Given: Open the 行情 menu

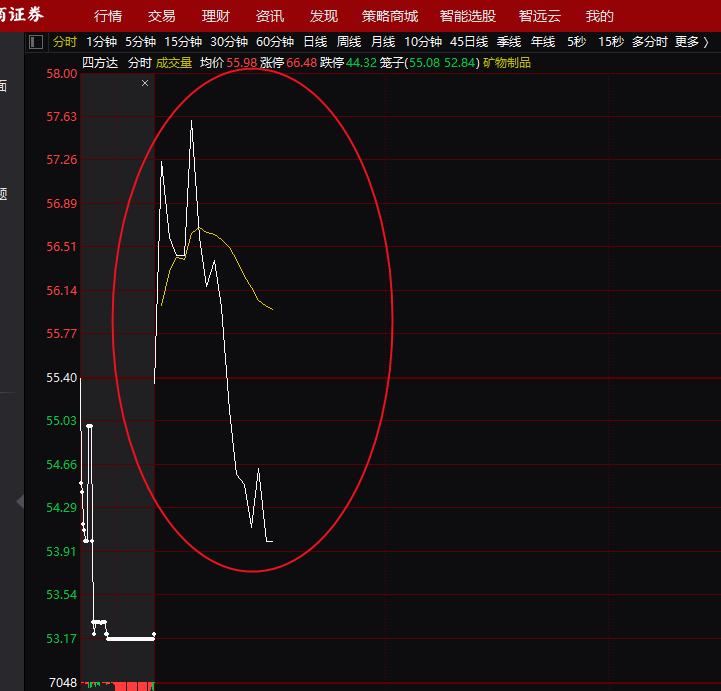Looking at the screenshot, I should [108, 17].
